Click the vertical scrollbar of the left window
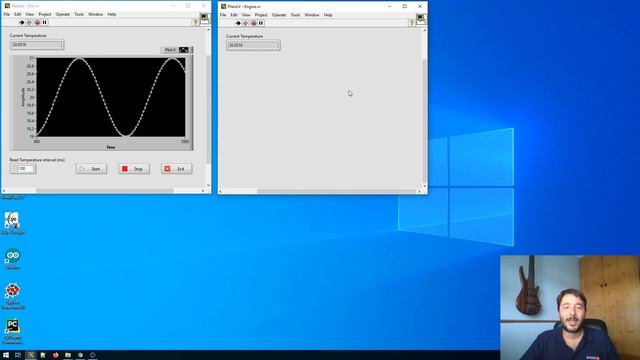The image size is (640, 360). (x=209, y=107)
